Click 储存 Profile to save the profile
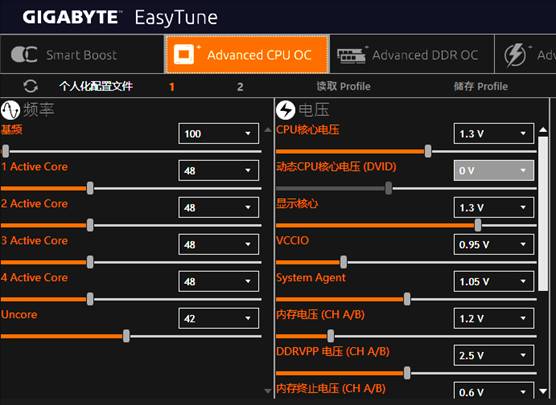The image size is (556, 405). 481,86
